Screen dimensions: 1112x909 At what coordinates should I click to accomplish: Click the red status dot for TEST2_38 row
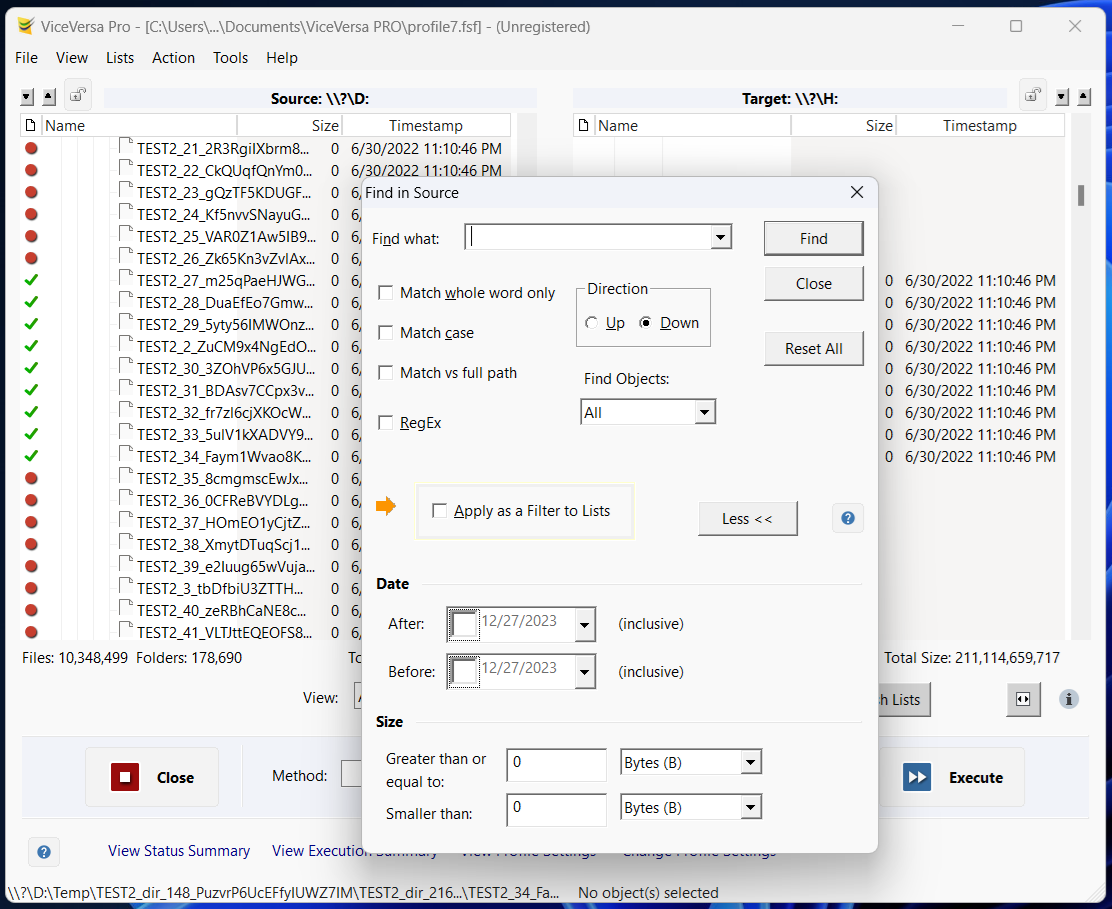tap(31, 544)
